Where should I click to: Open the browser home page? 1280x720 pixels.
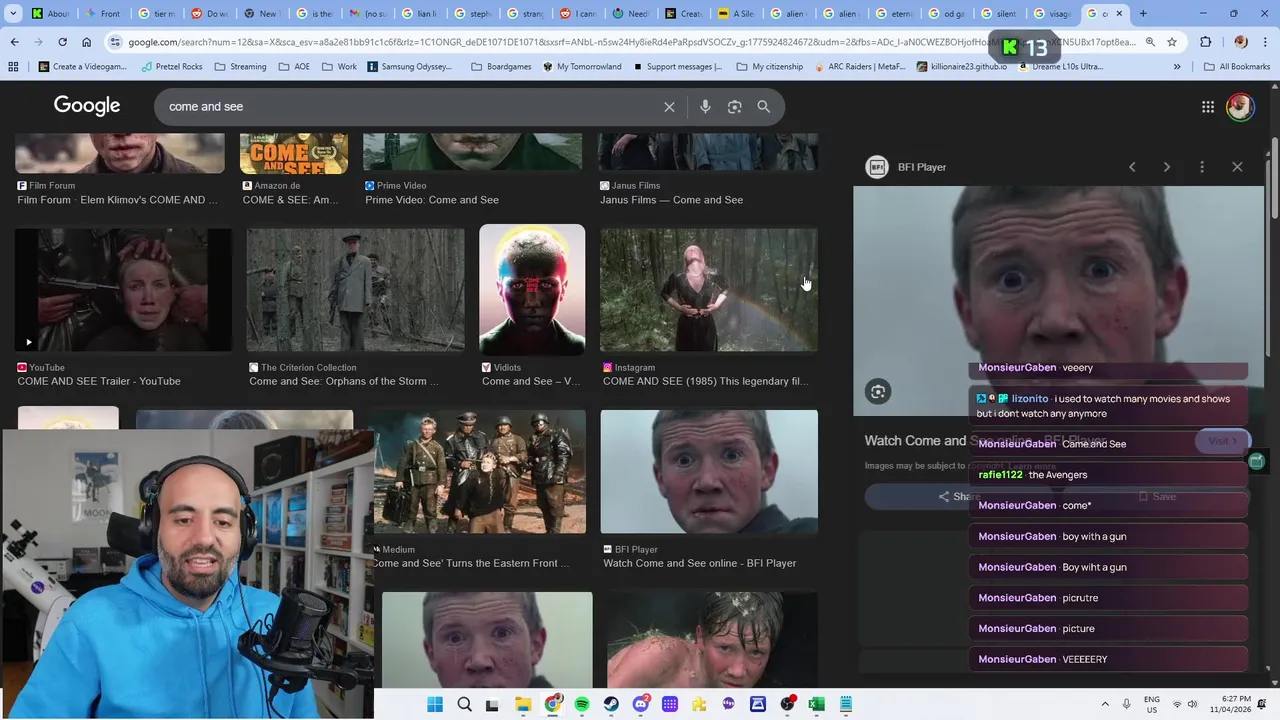pos(86,42)
